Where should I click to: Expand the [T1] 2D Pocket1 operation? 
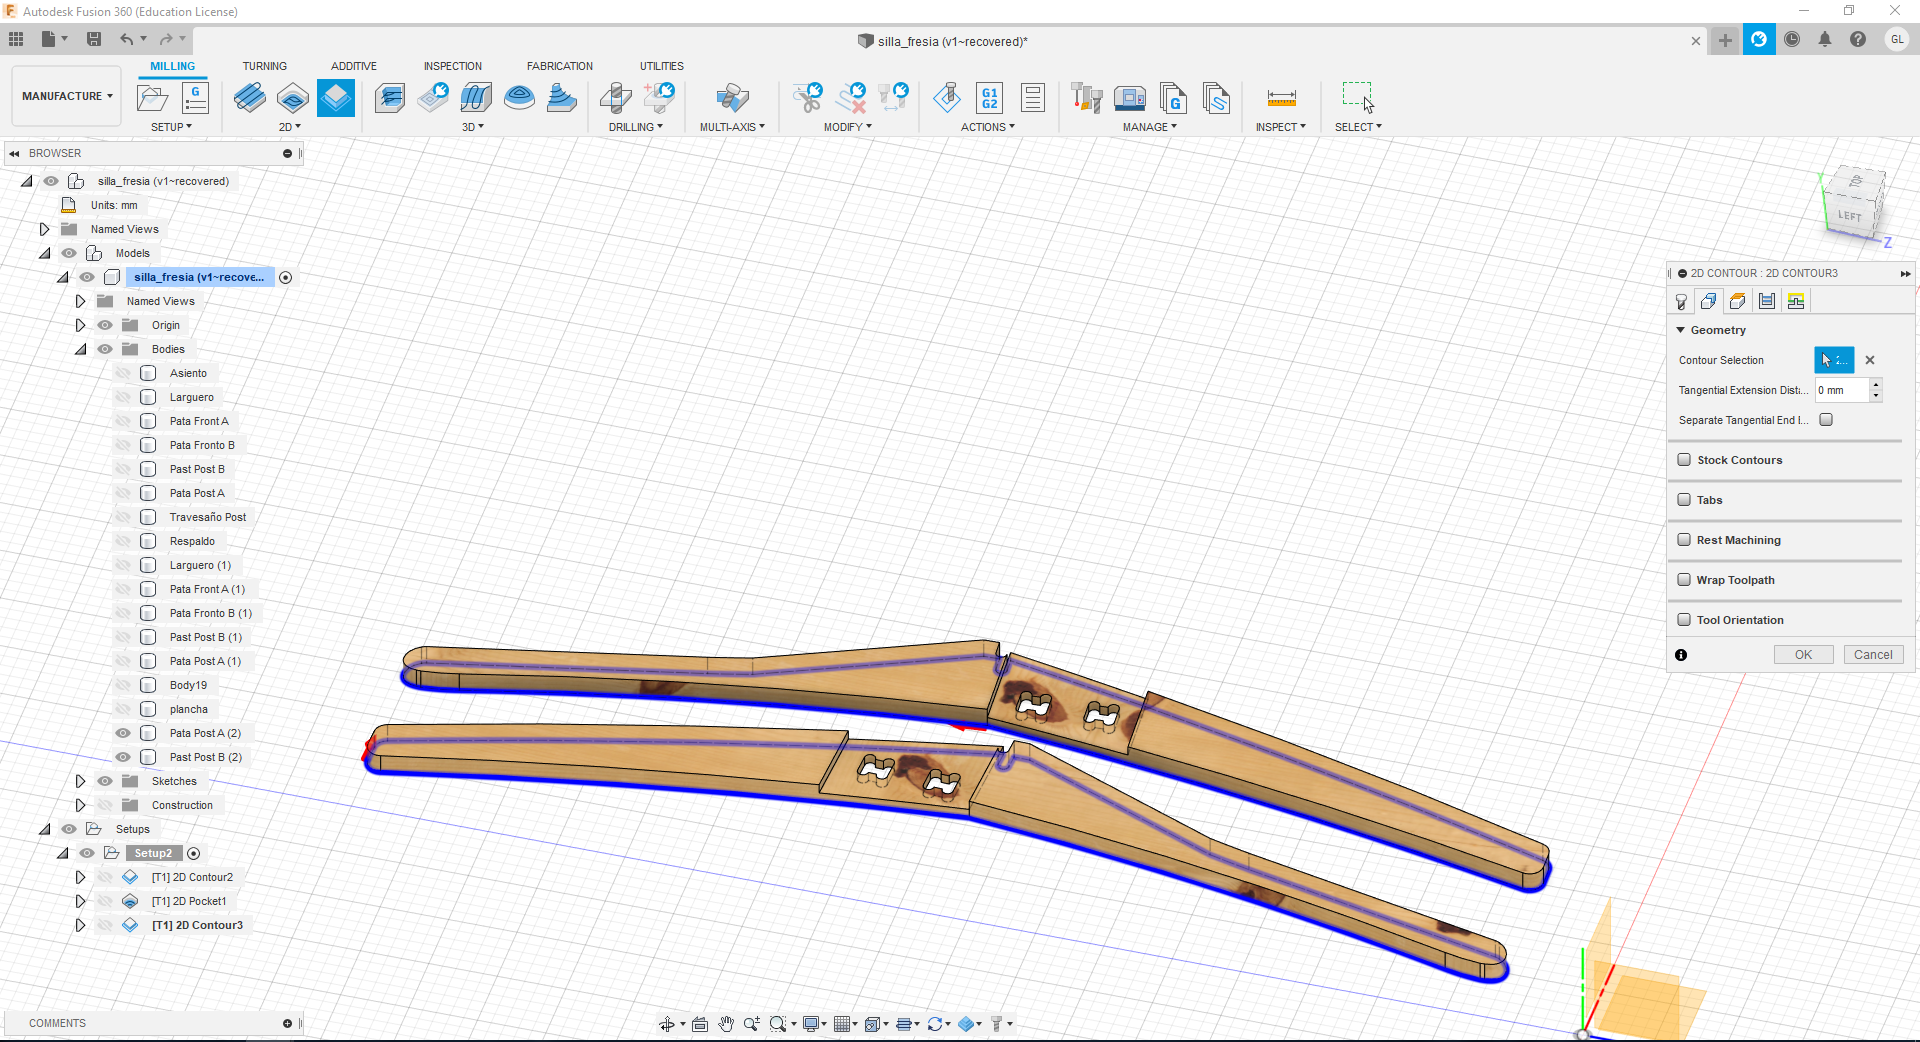(81, 901)
